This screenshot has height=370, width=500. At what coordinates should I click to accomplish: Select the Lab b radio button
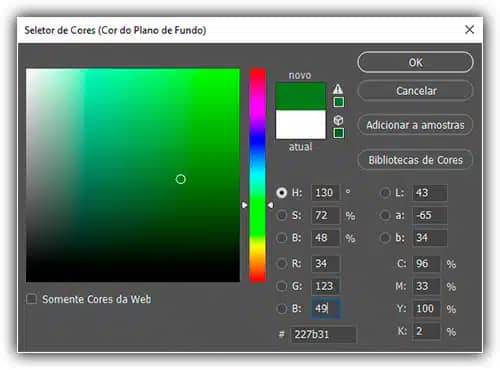385,238
